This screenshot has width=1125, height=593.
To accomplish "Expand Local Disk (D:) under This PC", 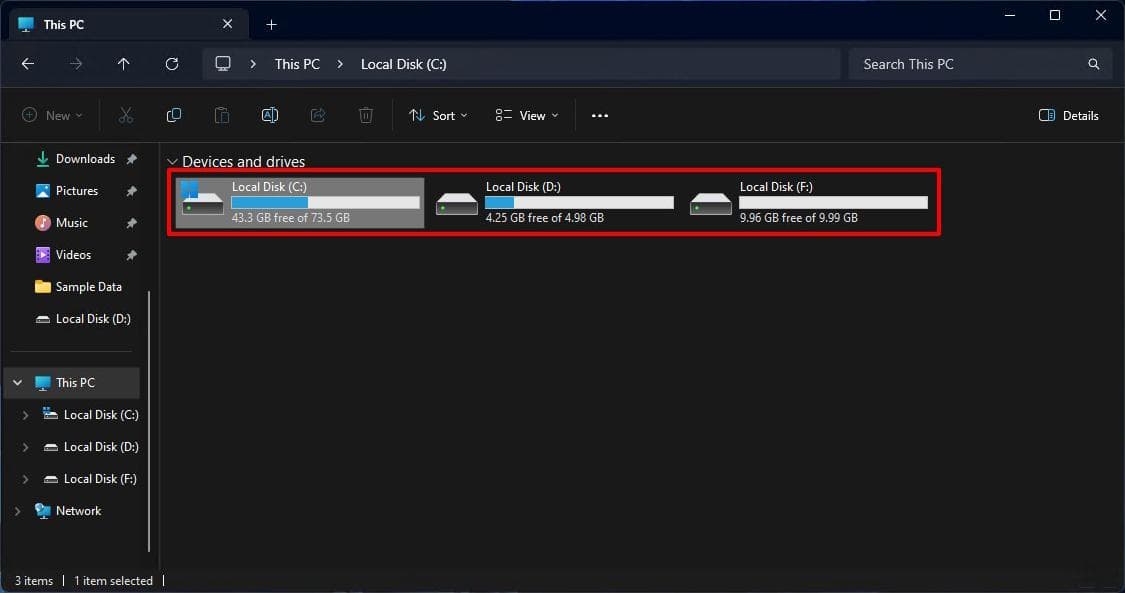I will (26, 447).
